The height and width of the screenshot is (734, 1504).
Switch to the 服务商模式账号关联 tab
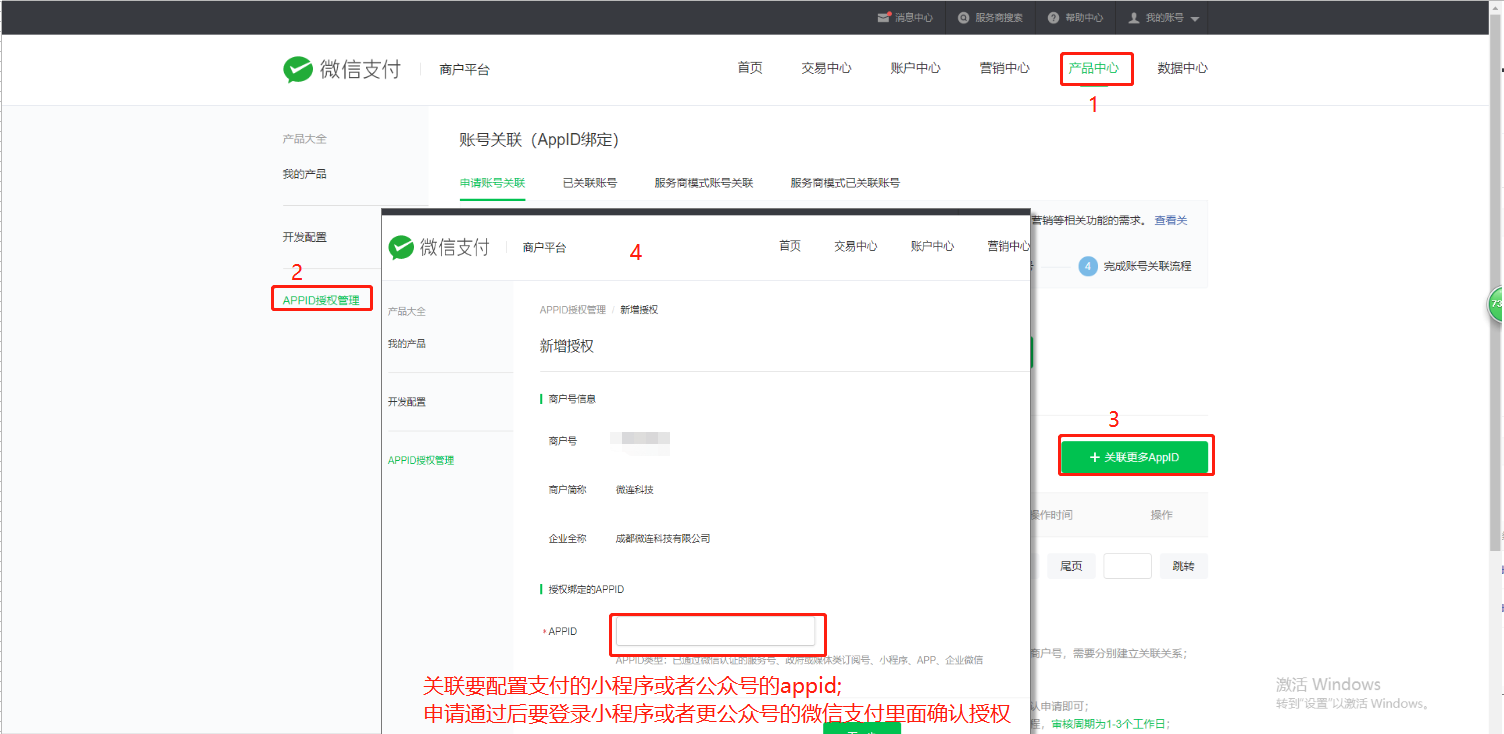click(703, 183)
